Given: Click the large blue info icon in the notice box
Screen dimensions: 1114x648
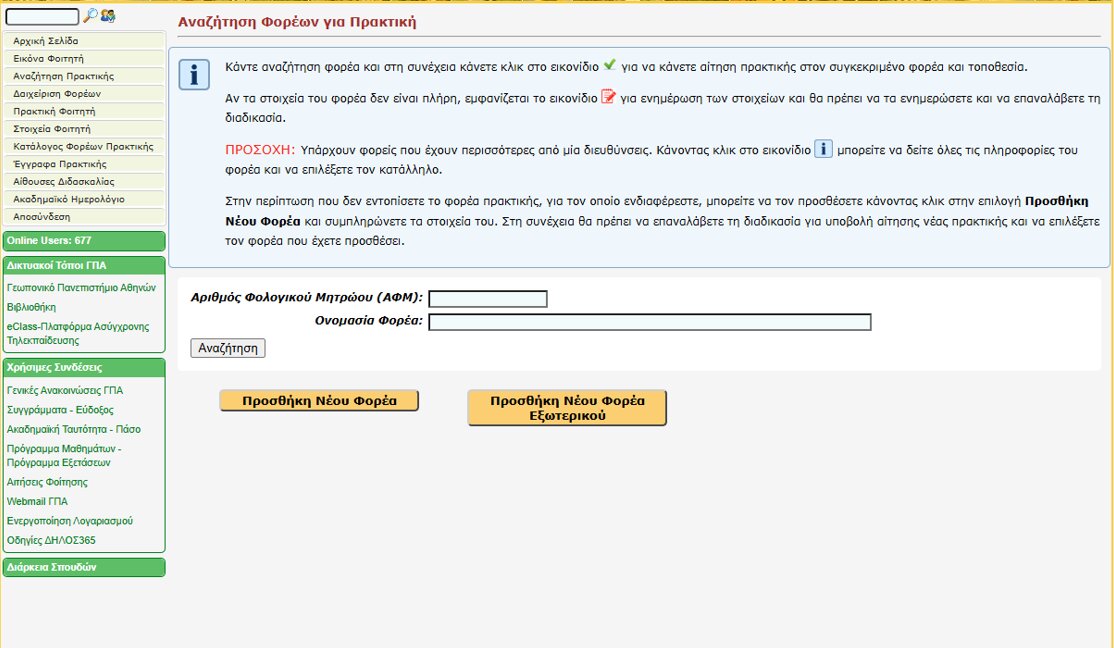Looking at the screenshot, I should click(194, 75).
